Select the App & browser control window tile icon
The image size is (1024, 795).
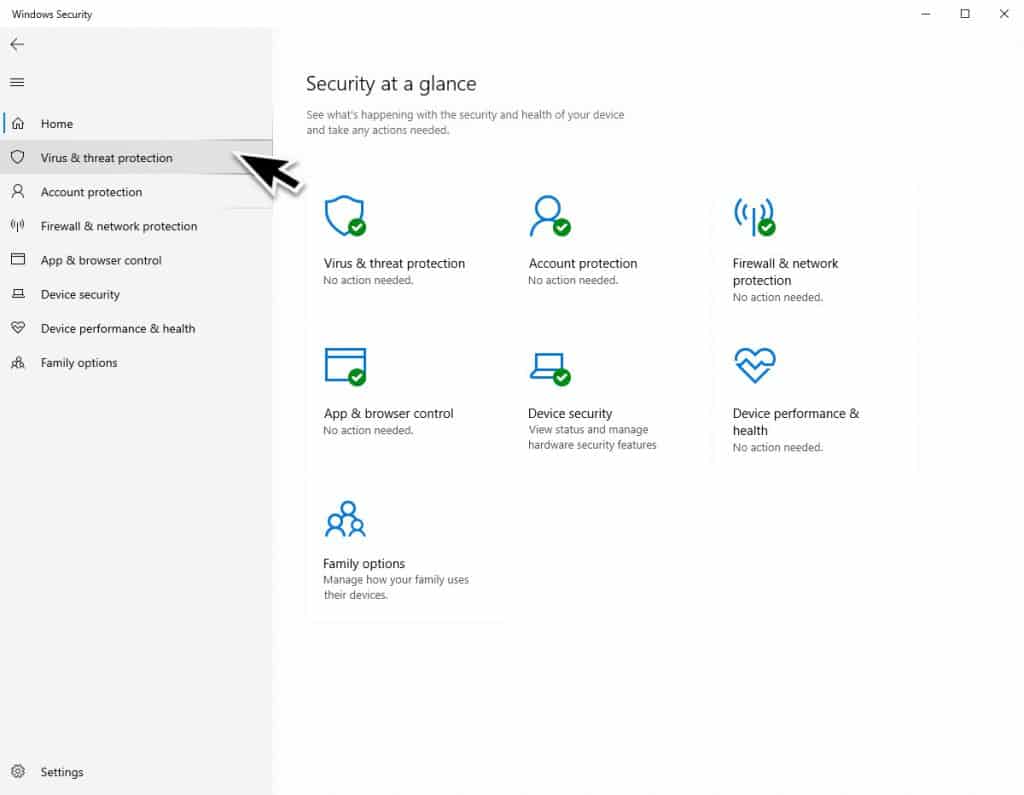click(x=345, y=366)
